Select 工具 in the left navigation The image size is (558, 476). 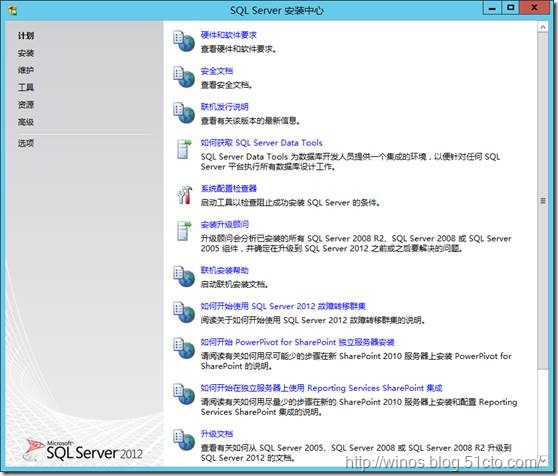[x=26, y=87]
